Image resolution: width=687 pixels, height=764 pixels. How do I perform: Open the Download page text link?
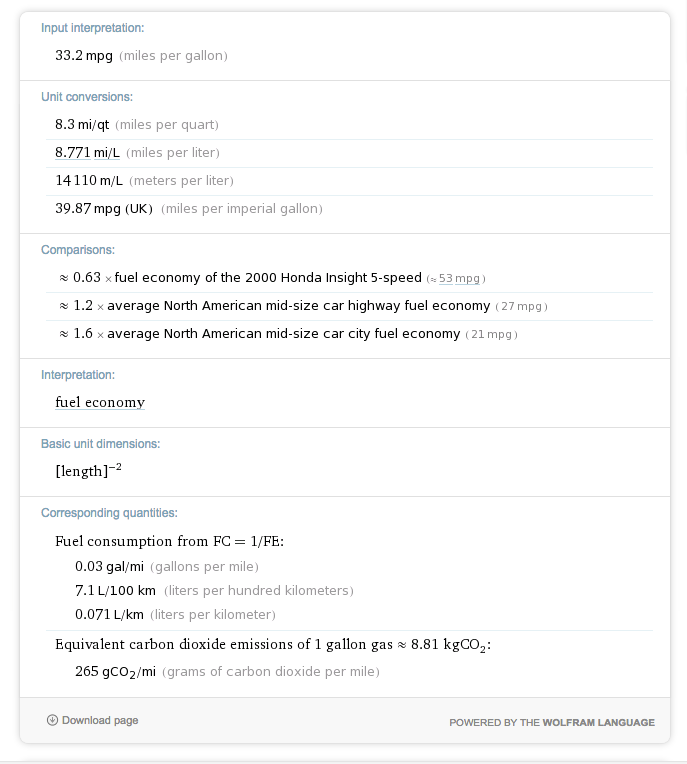[100, 720]
